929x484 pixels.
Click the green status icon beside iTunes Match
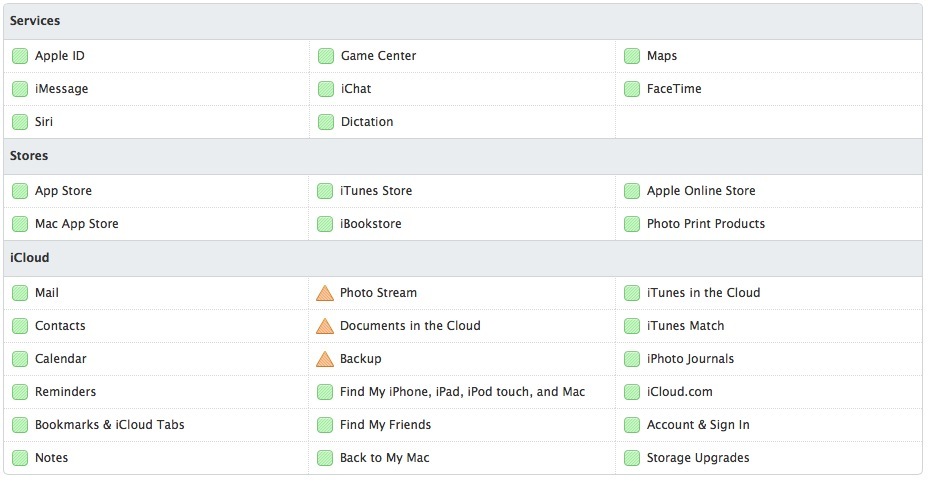[x=632, y=326]
